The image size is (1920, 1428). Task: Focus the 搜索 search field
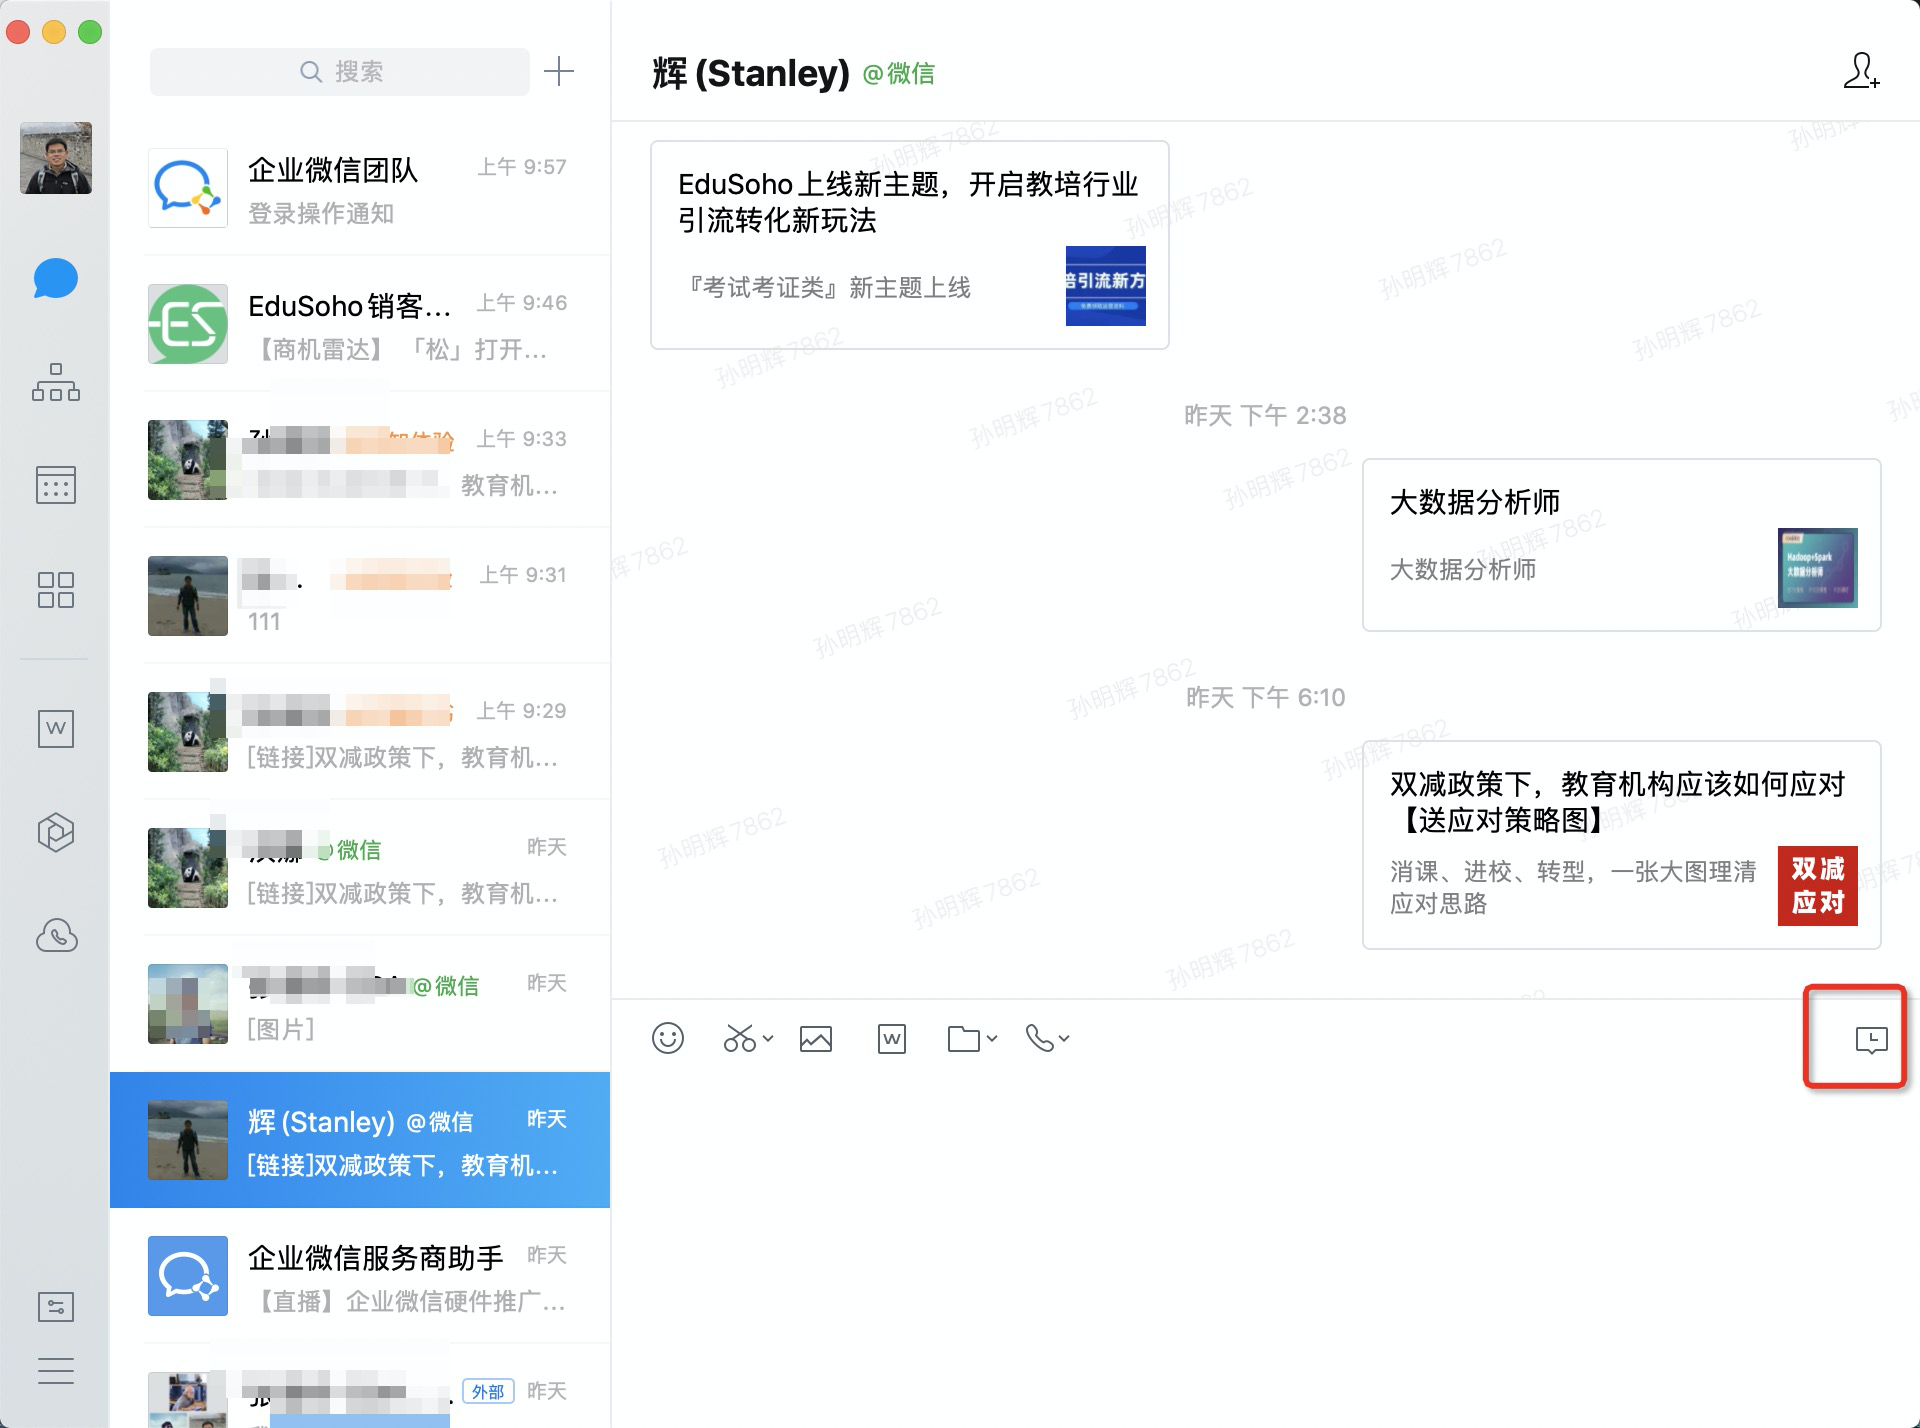pyautogui.click(x=340, y=72)
